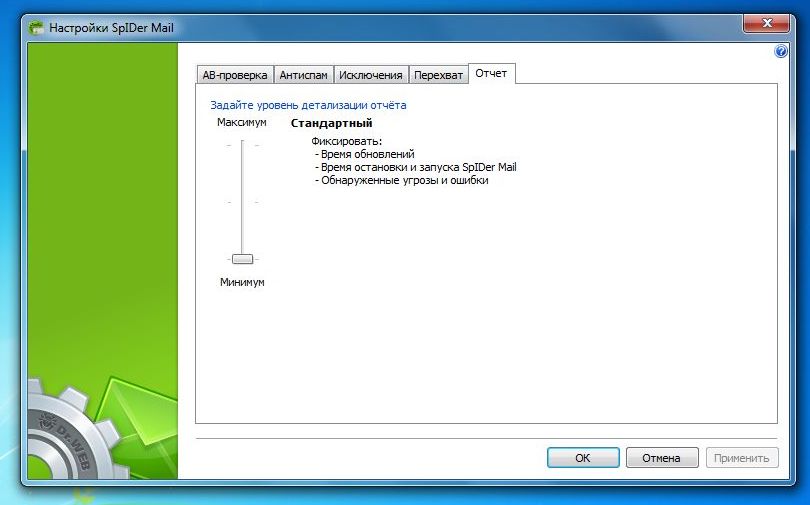Click the bold Стандартный level heading
The image size is (810, 505).
(x=332, y=123)
